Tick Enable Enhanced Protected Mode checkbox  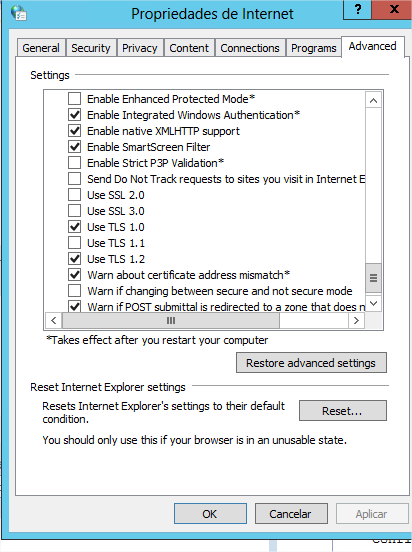coord(74,99)
